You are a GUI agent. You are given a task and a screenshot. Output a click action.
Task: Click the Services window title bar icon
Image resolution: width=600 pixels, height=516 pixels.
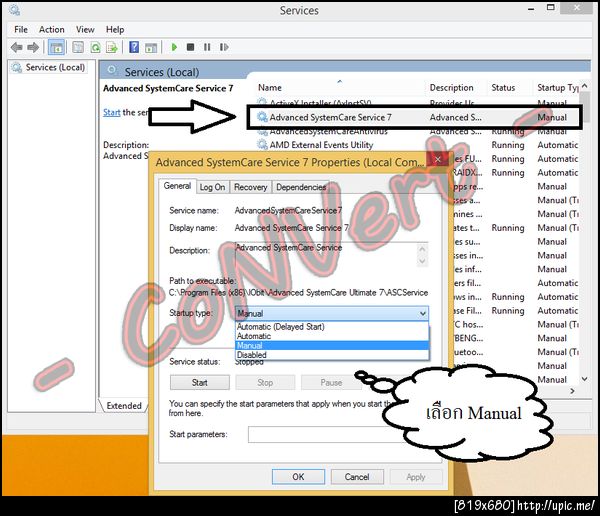tap(14, 10)
